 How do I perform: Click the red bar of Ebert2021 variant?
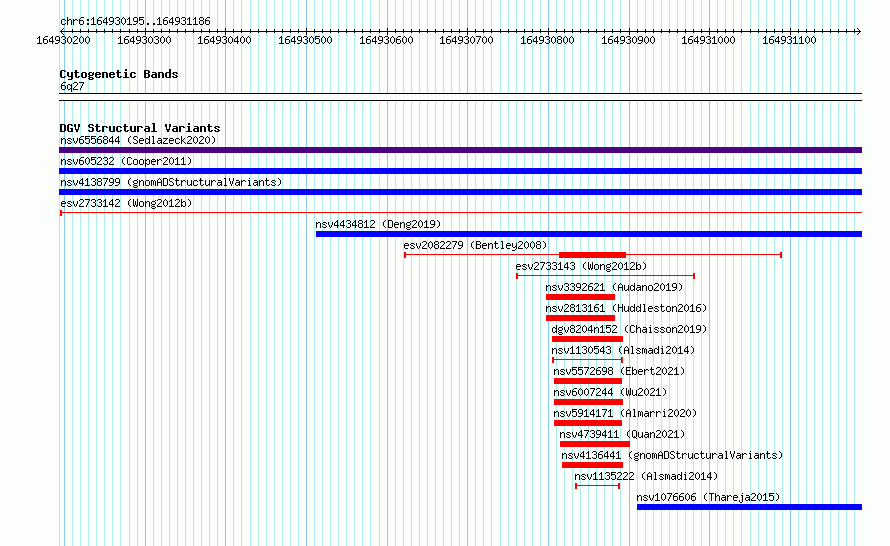pyautogui.click(x=587, y=381)
